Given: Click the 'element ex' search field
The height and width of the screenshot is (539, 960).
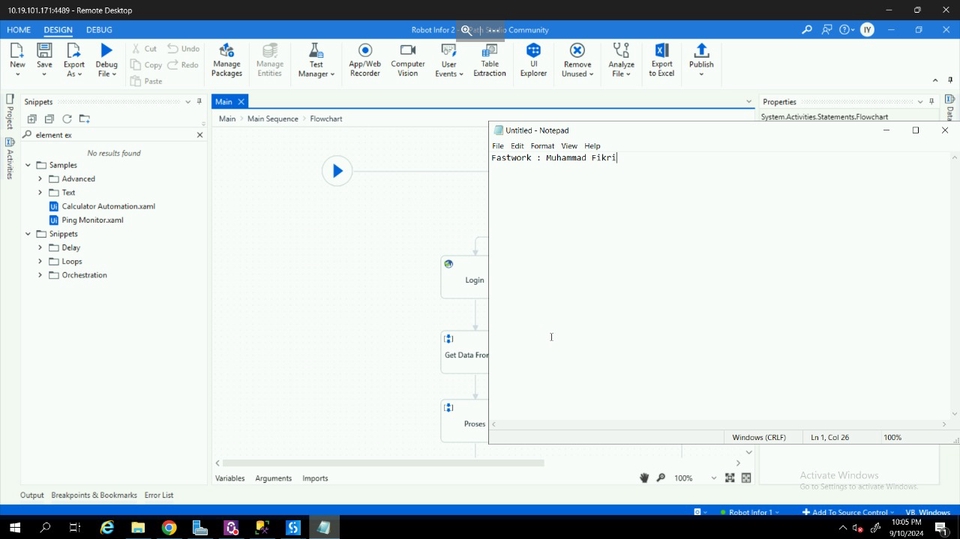Looking at the screenshot, I should point(113,135).
